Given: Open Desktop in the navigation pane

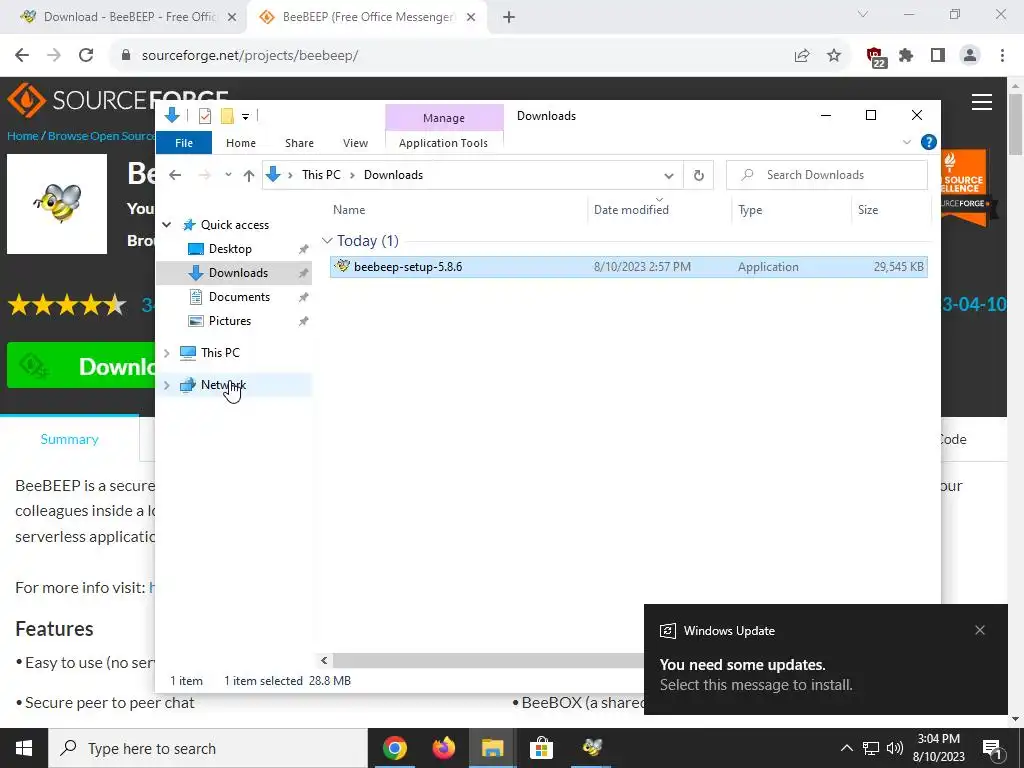Looking at the screenshot, I should pos(230,249).
